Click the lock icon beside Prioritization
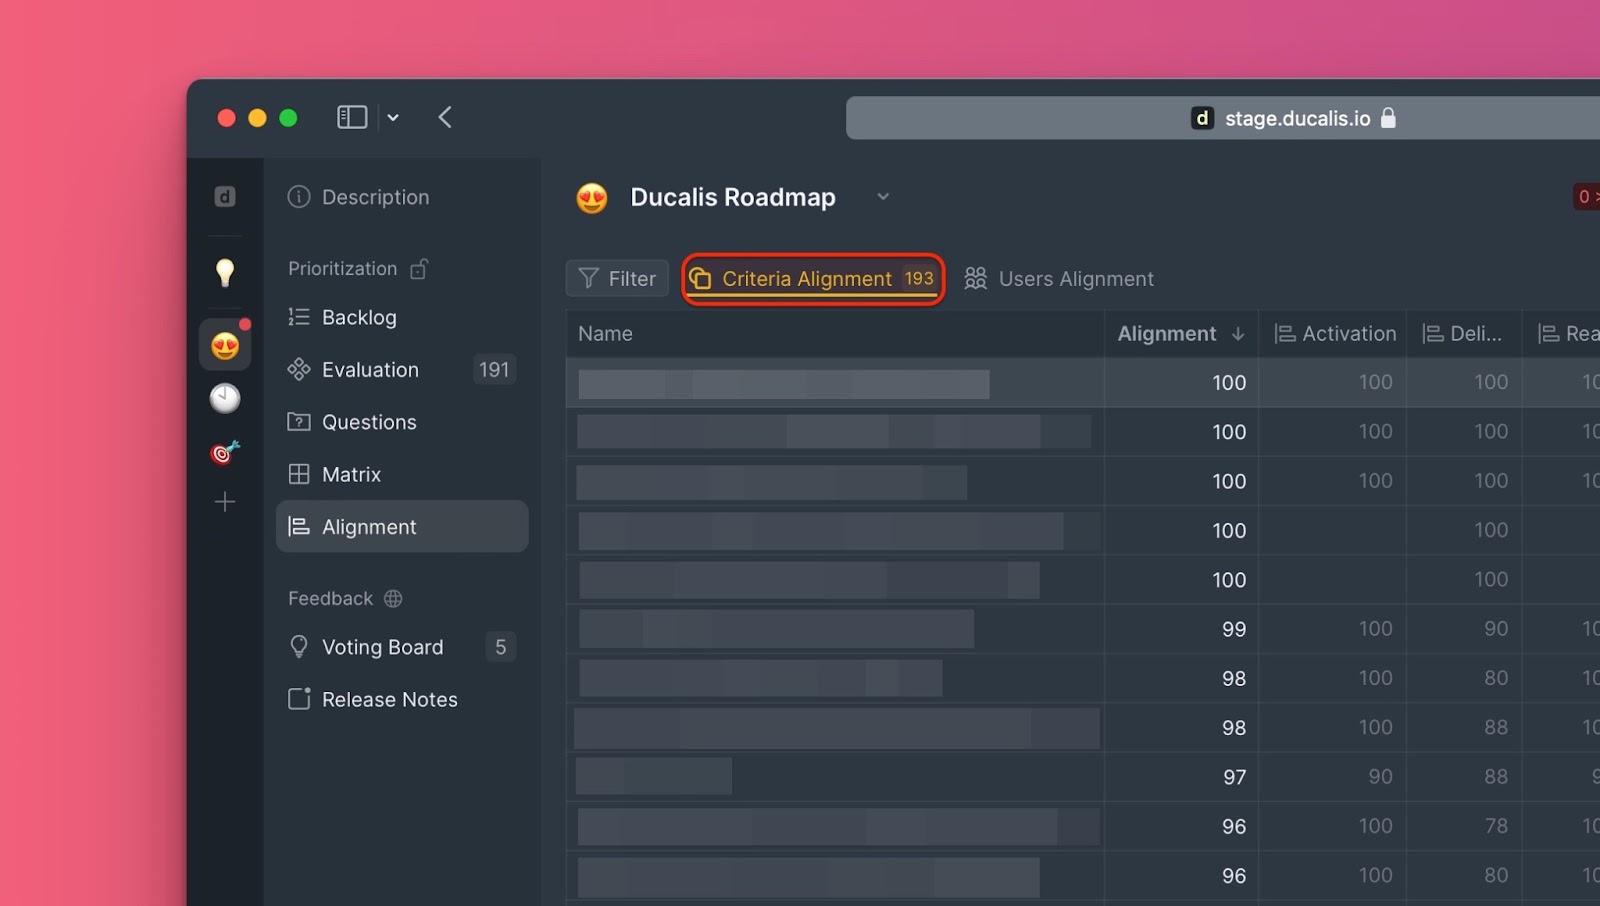The height and width of the screenshot is (906, 1600). tap(419, 268)
